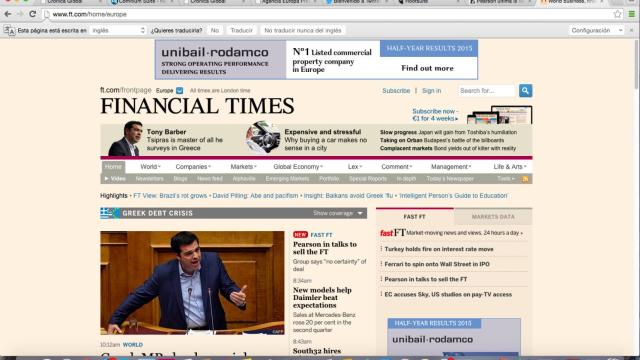This screenshot has width=640, height=360.
Task: Select the Home navigation tab
Action: tap(113, 167)
